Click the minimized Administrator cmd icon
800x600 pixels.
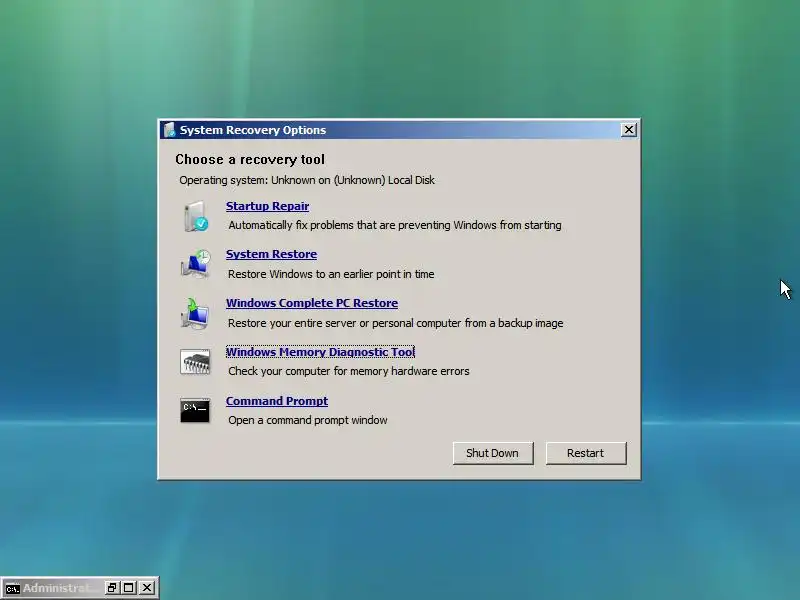pyautogui.click(x=12, y=589)
